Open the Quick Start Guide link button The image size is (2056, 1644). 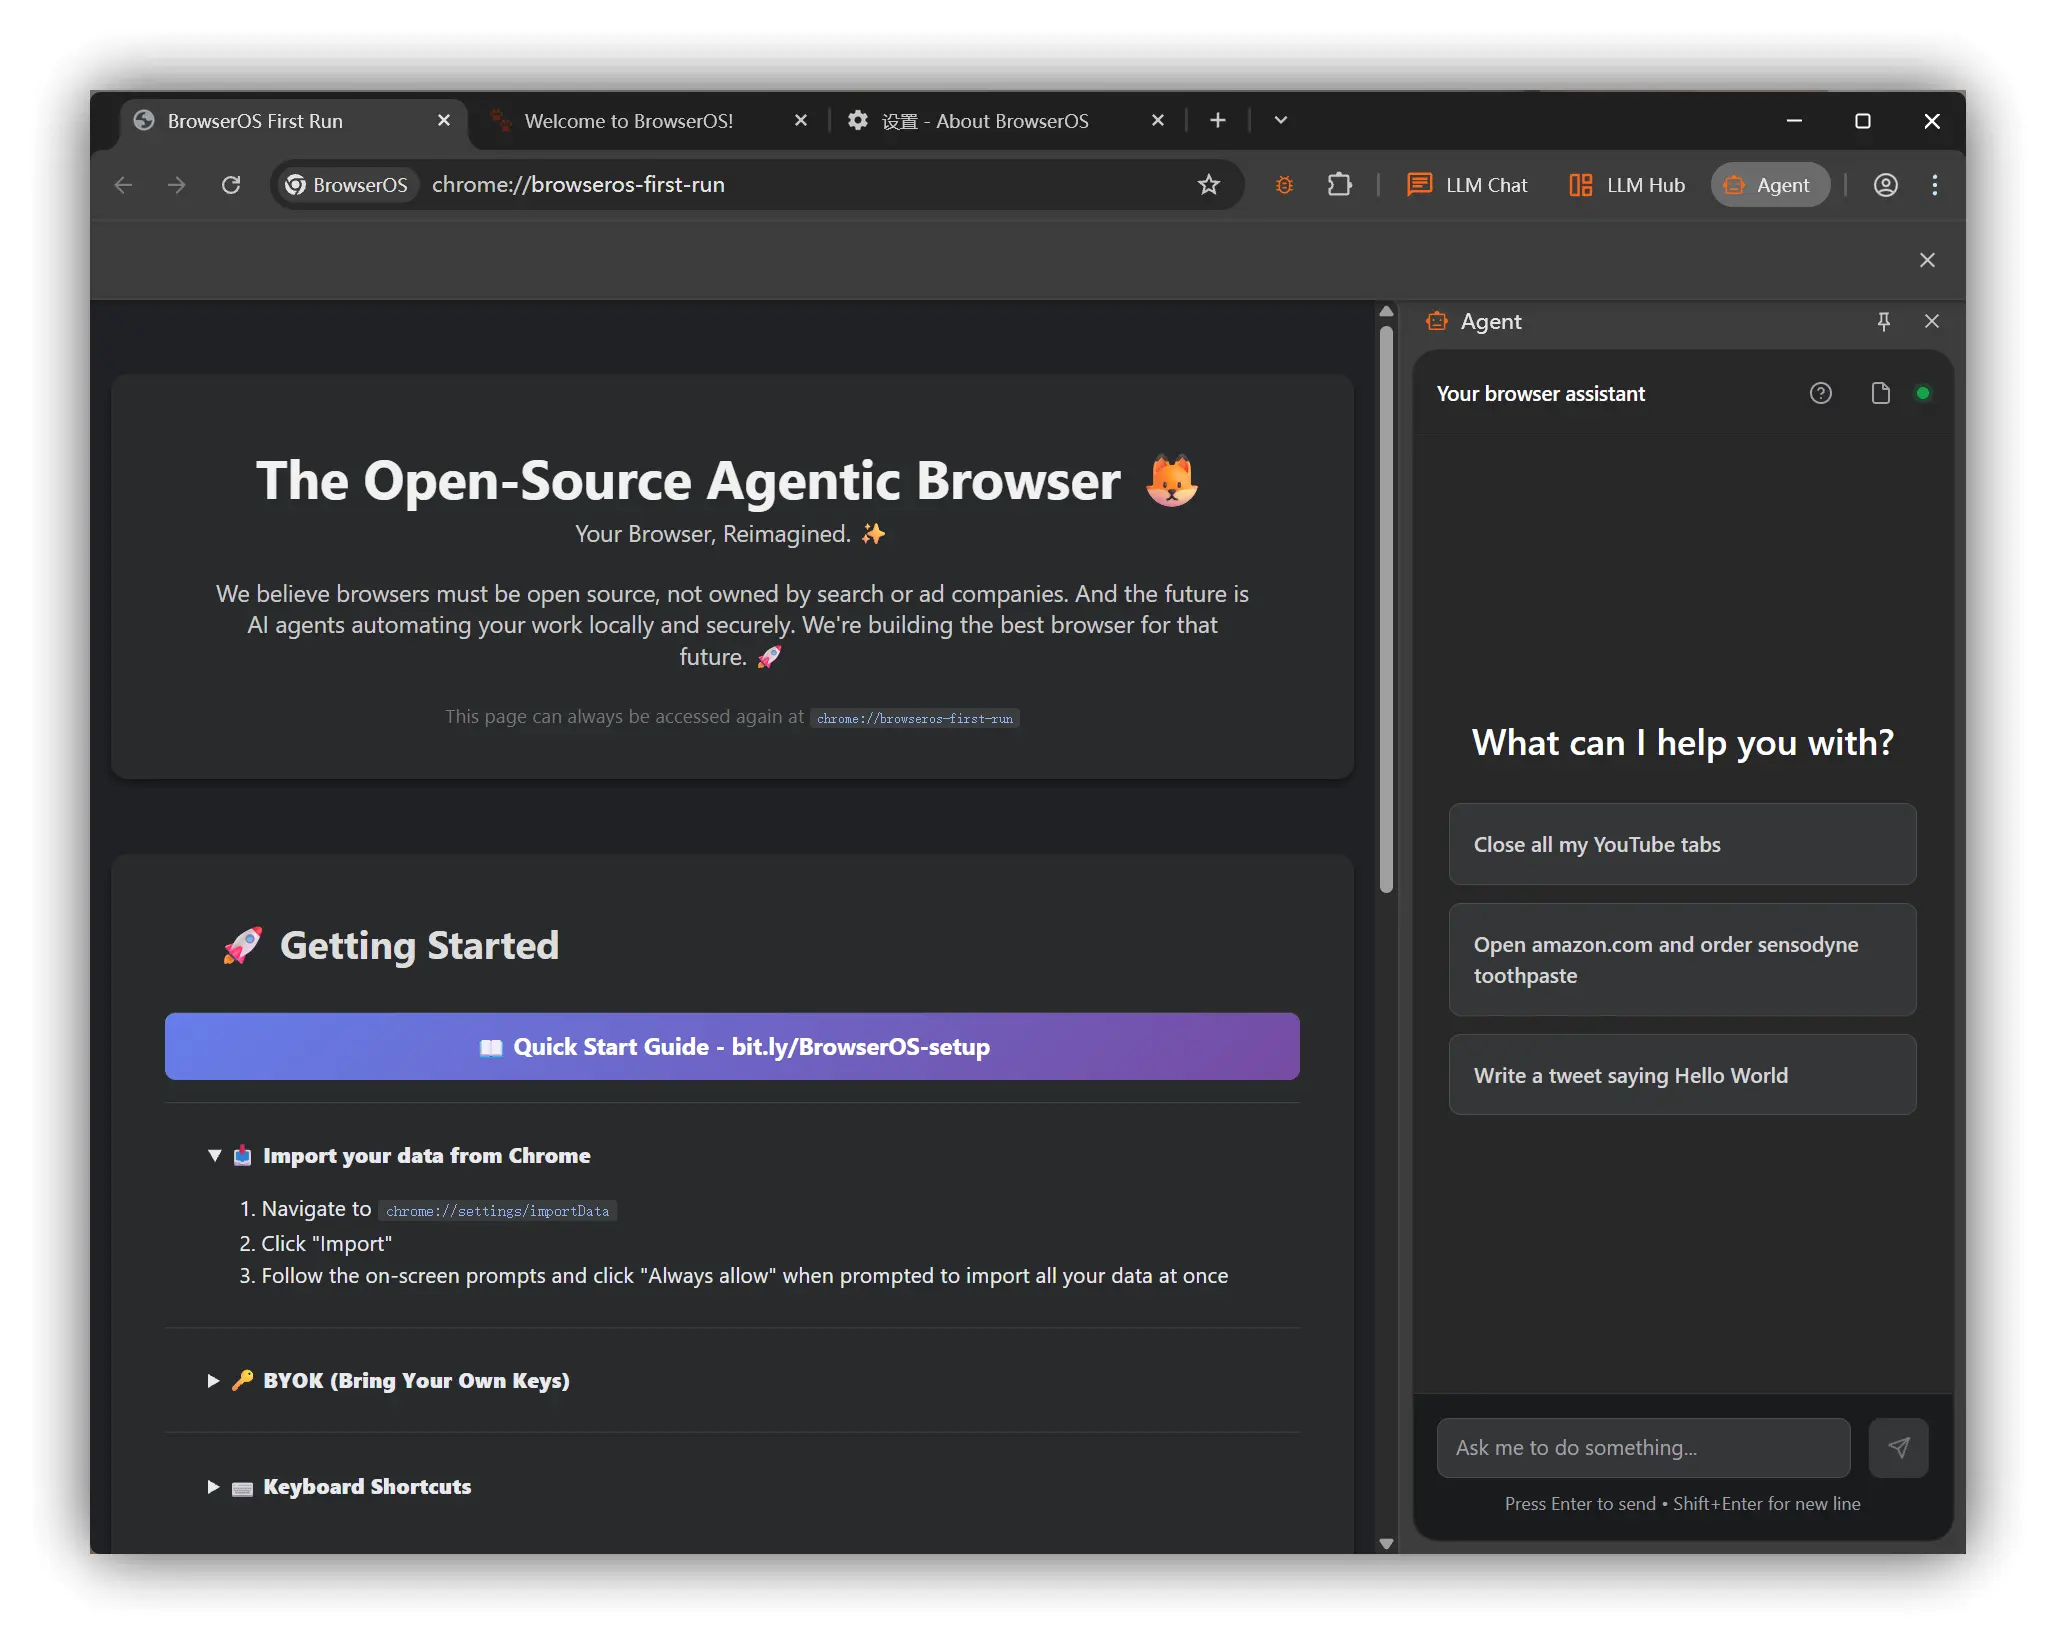pyautogui.click(x=732, y=1046)
